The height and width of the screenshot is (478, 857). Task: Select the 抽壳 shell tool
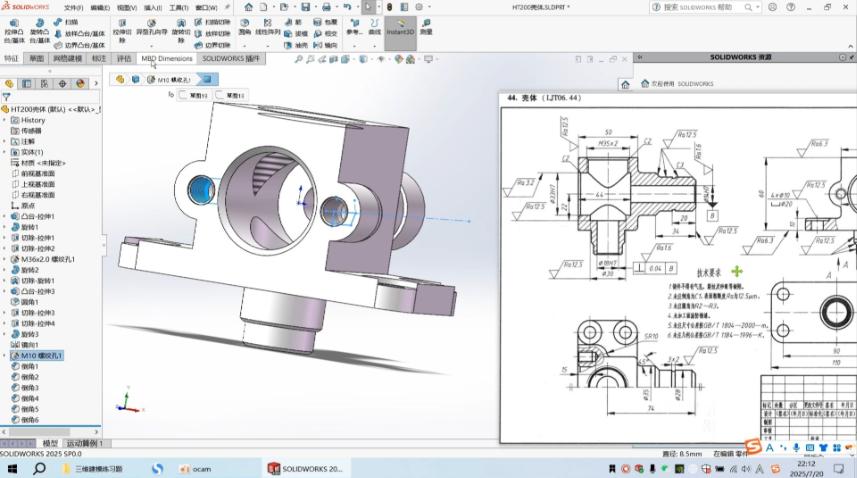click(x=296, y=45)
